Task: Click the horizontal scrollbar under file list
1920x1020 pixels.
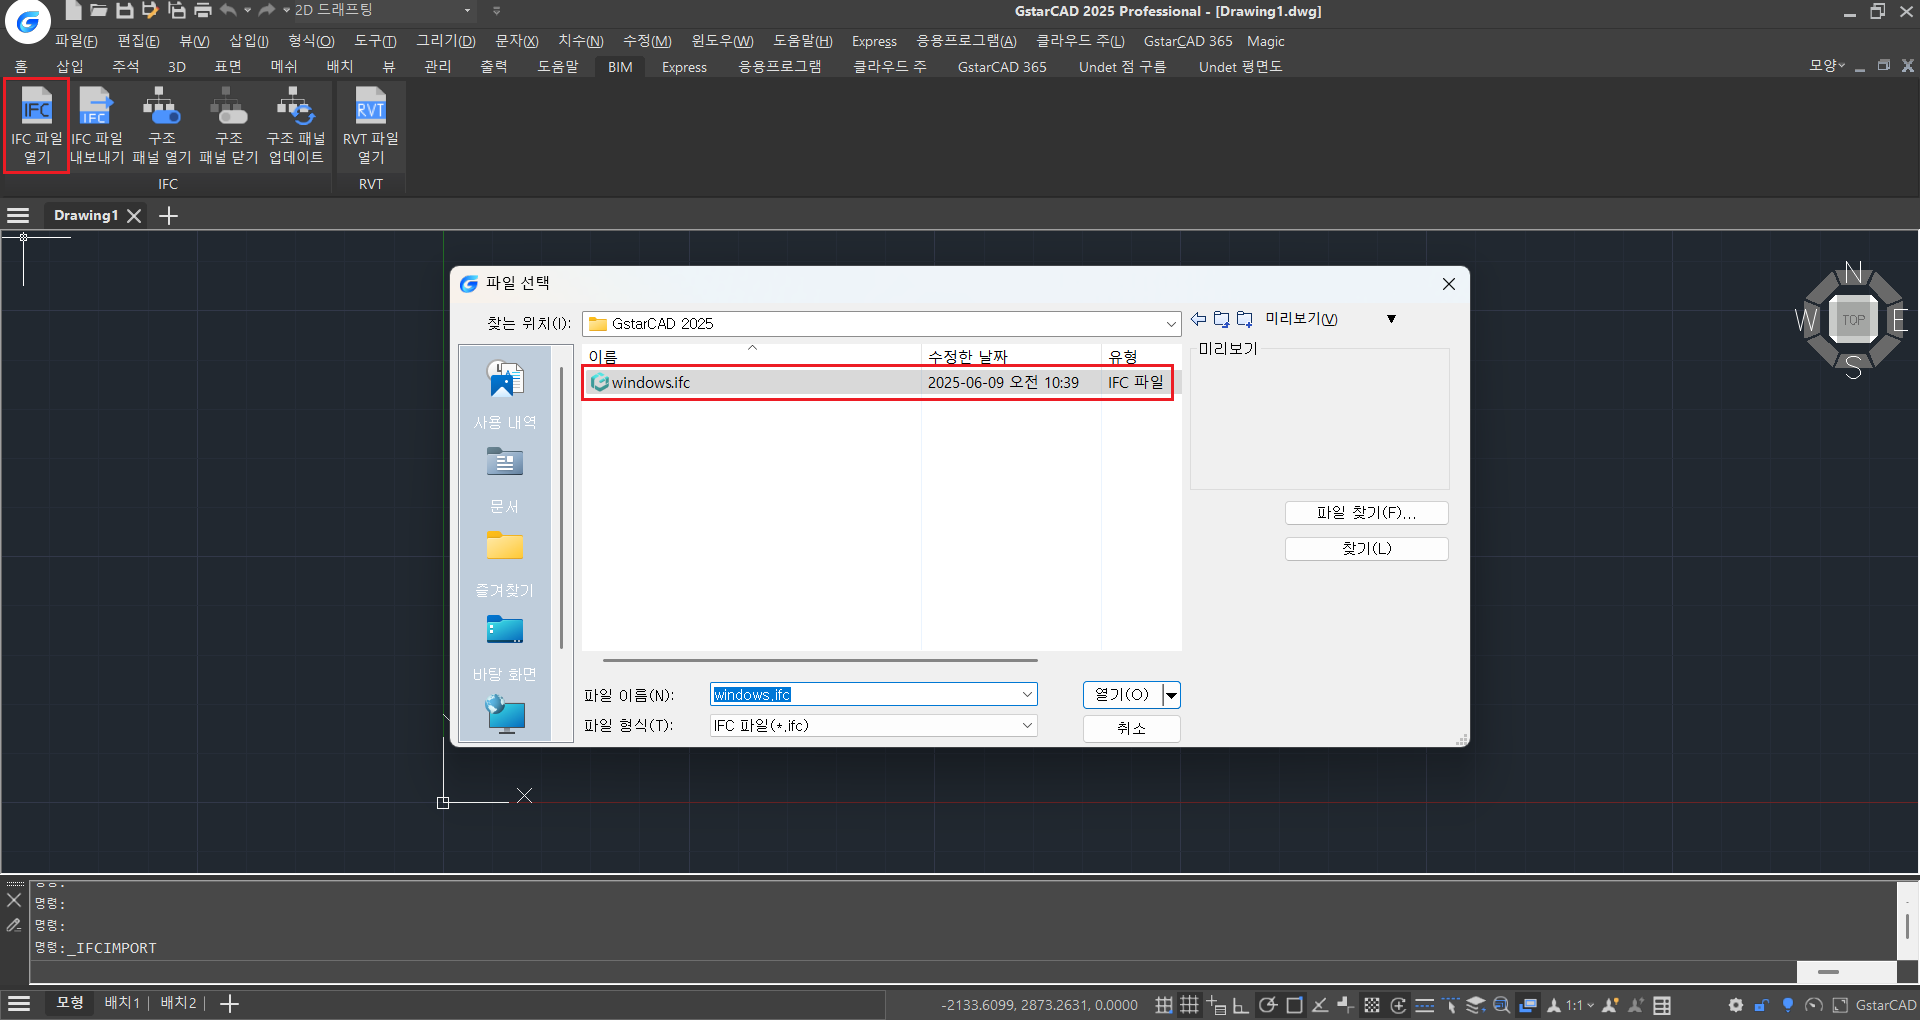Action: pyautogui.click(x=820, y=660)
